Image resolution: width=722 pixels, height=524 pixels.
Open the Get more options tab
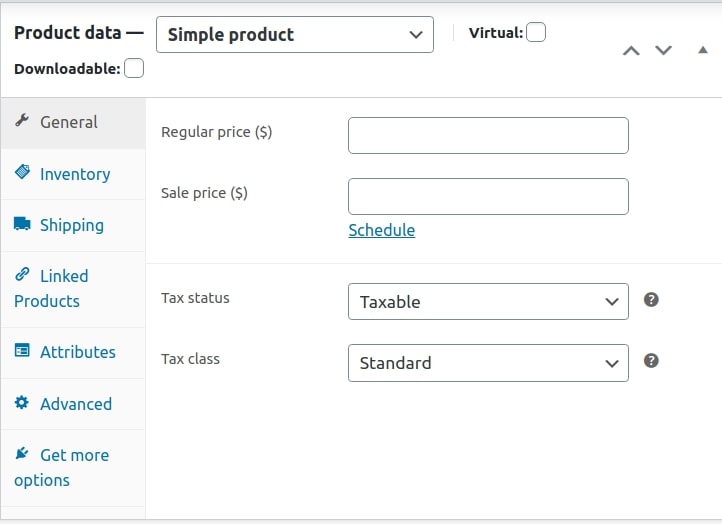pos(73,468)
